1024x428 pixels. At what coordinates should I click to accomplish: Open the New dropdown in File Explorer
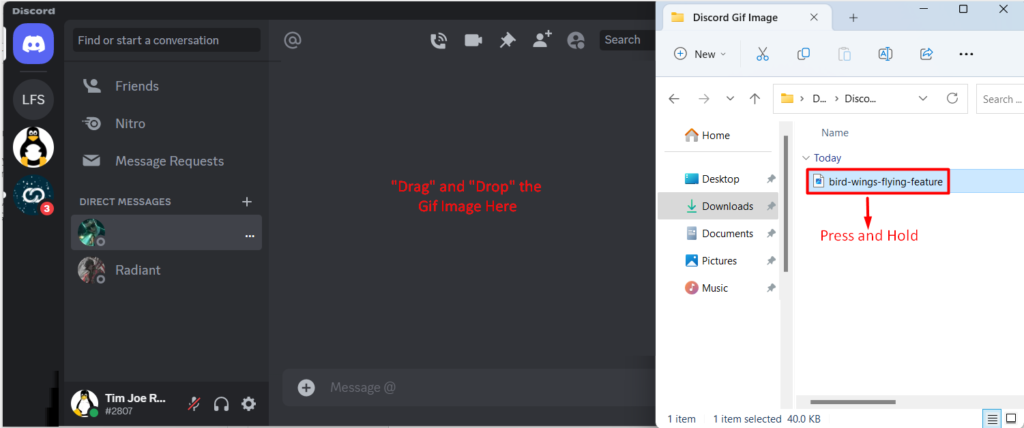pyautogui.click(x=699, y=54)
